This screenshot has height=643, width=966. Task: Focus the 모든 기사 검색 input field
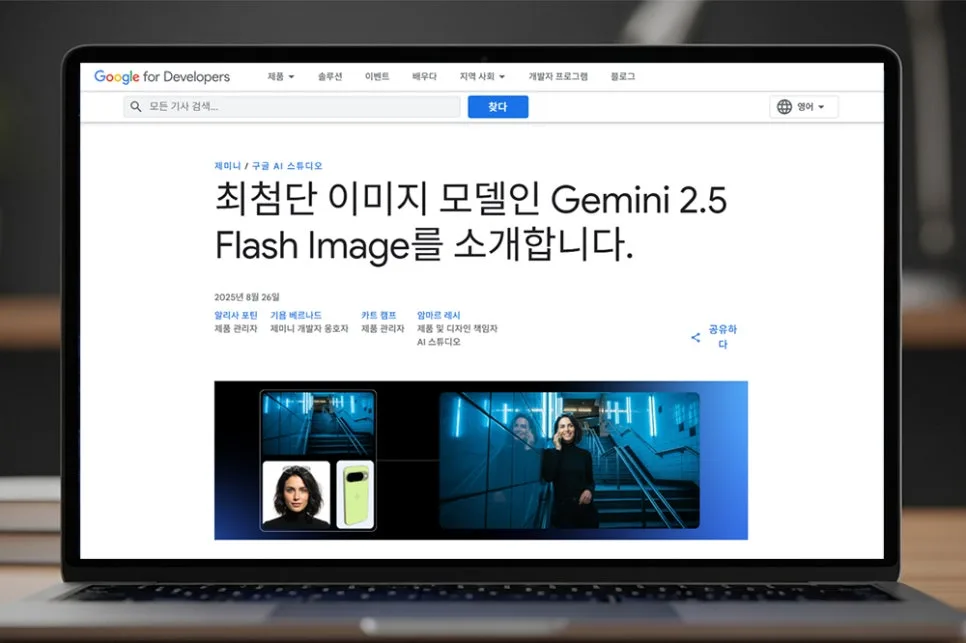pyautogui.click(x=292, y=107)
